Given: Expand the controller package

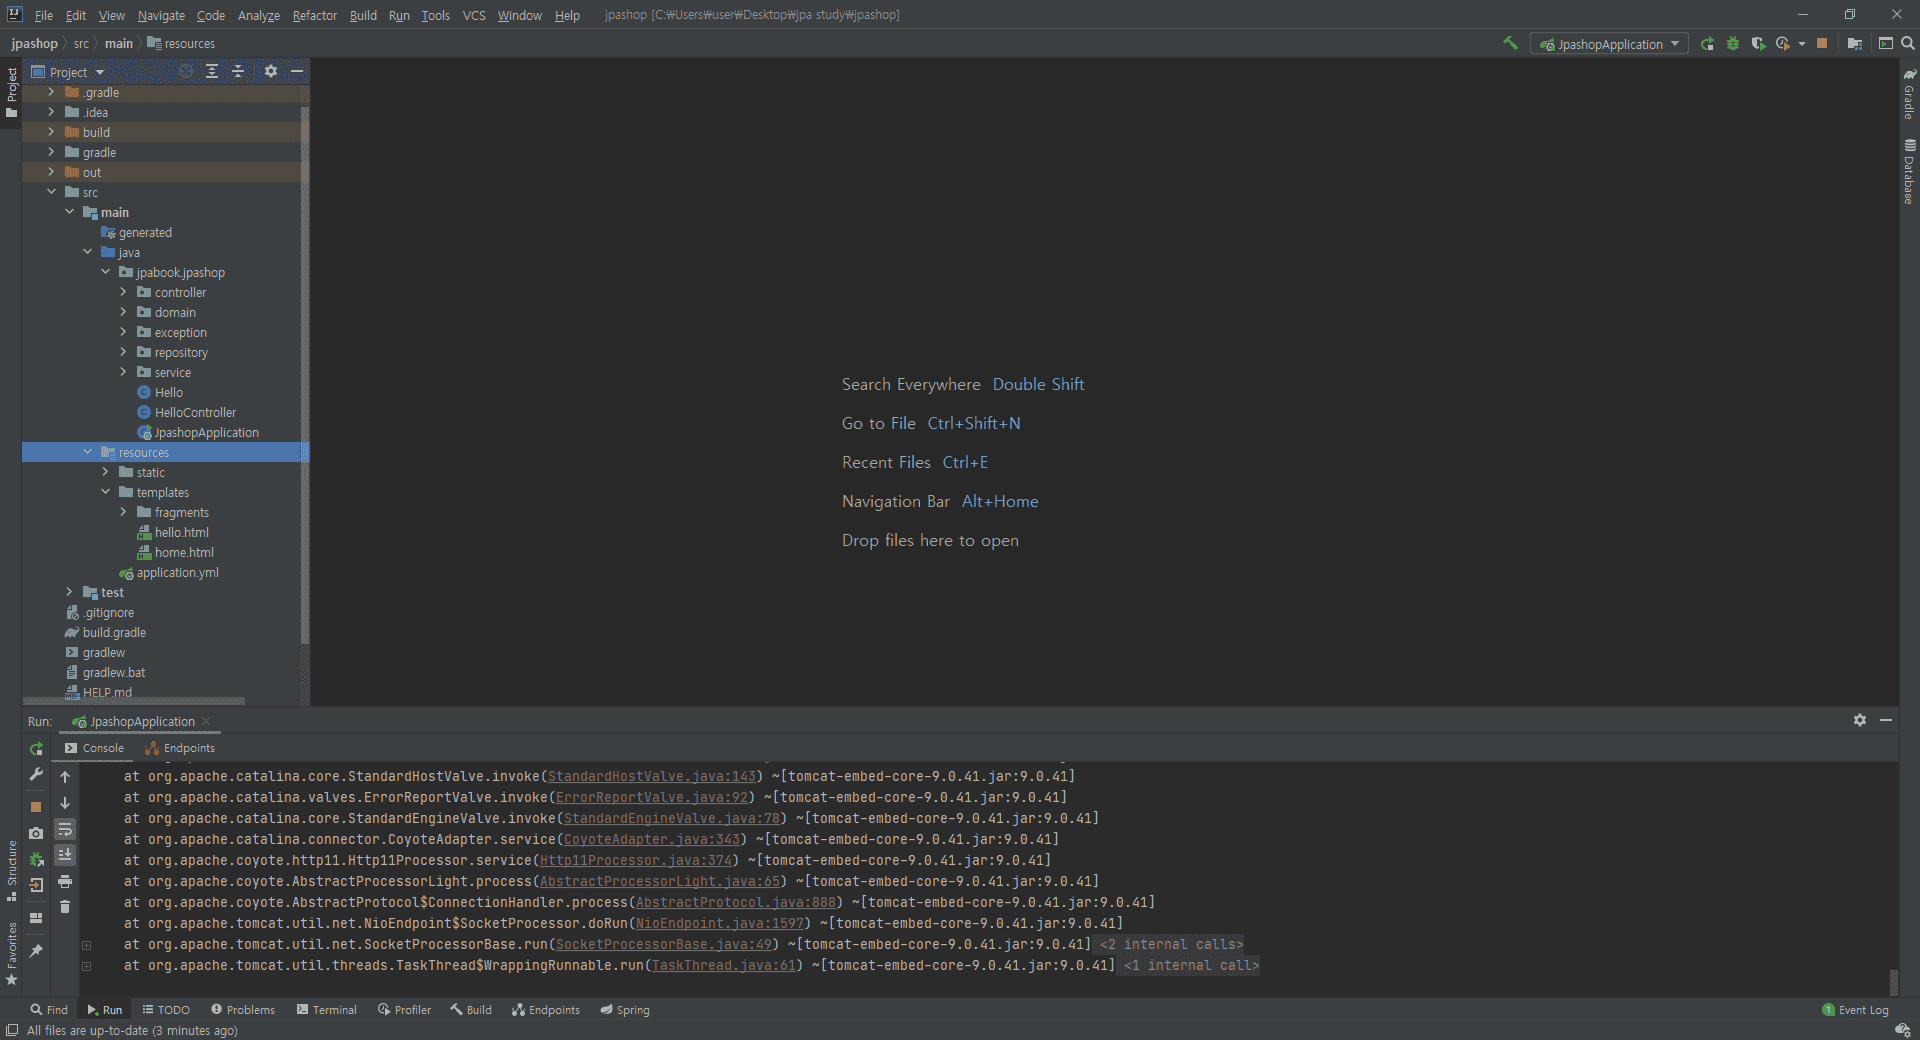Looking at the screenshot, I should click(x=123, y=292).
